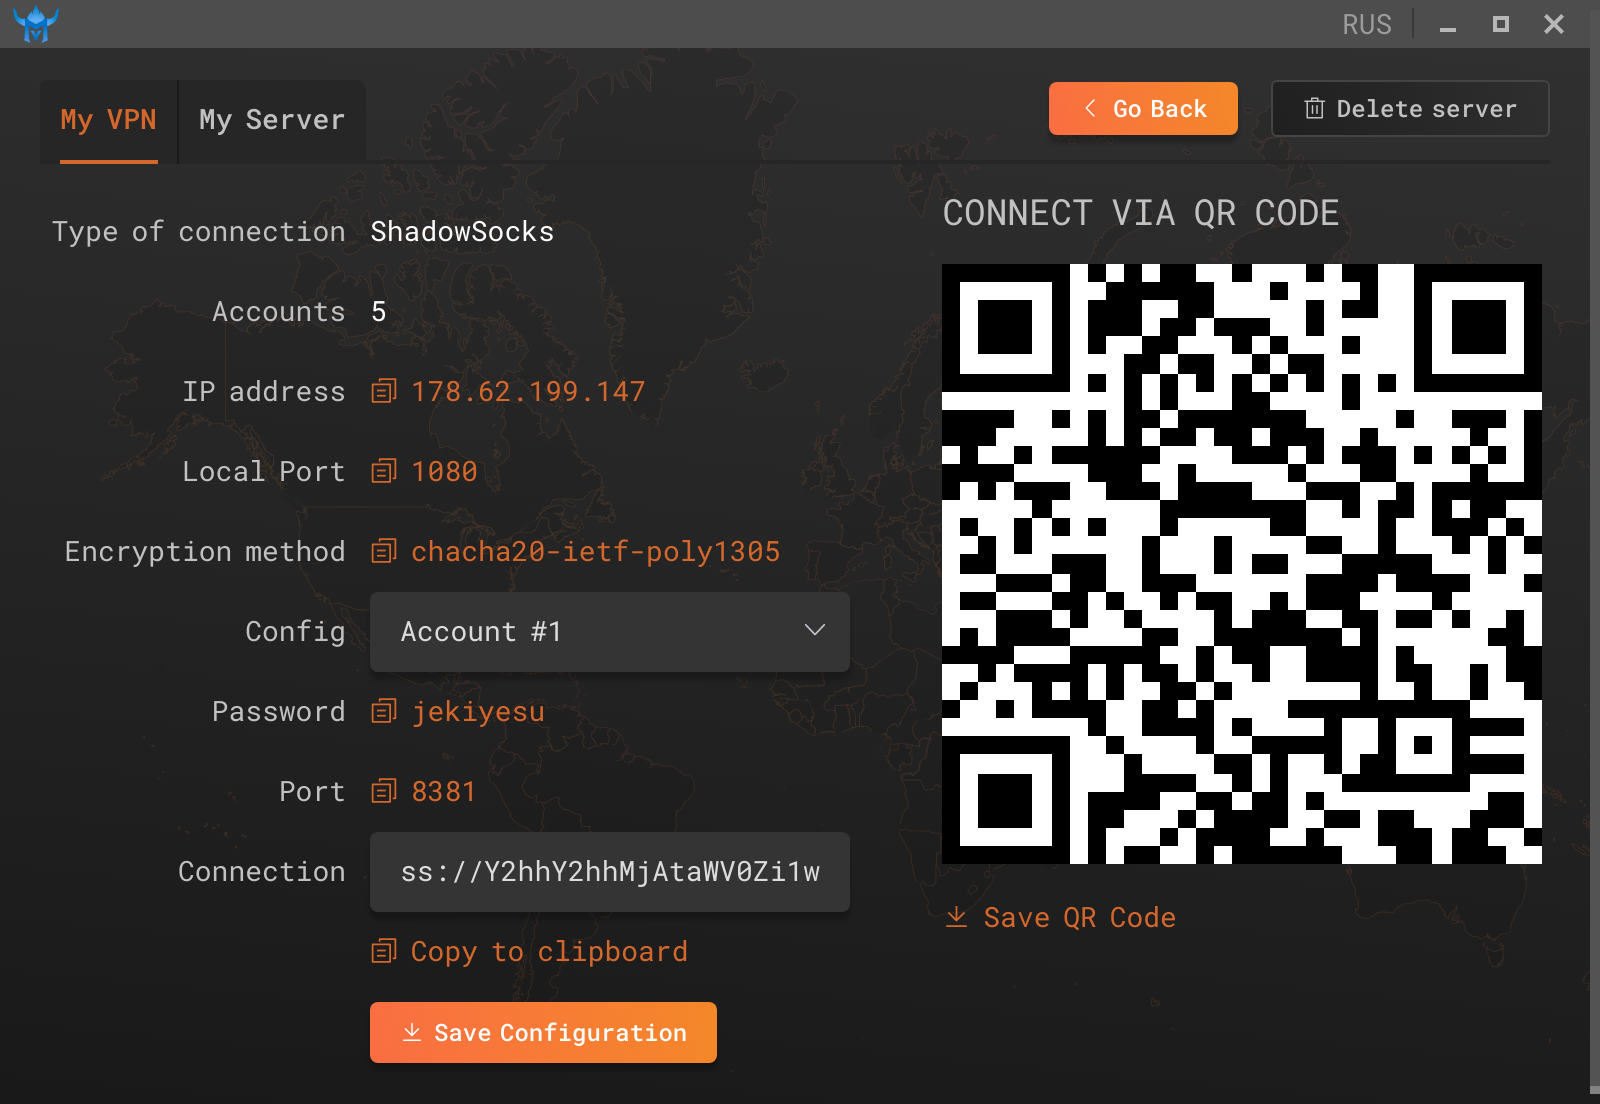Switch language with the RUS button
This screenshot has width=1600, height=1104.
click(x=1367, y=24)
